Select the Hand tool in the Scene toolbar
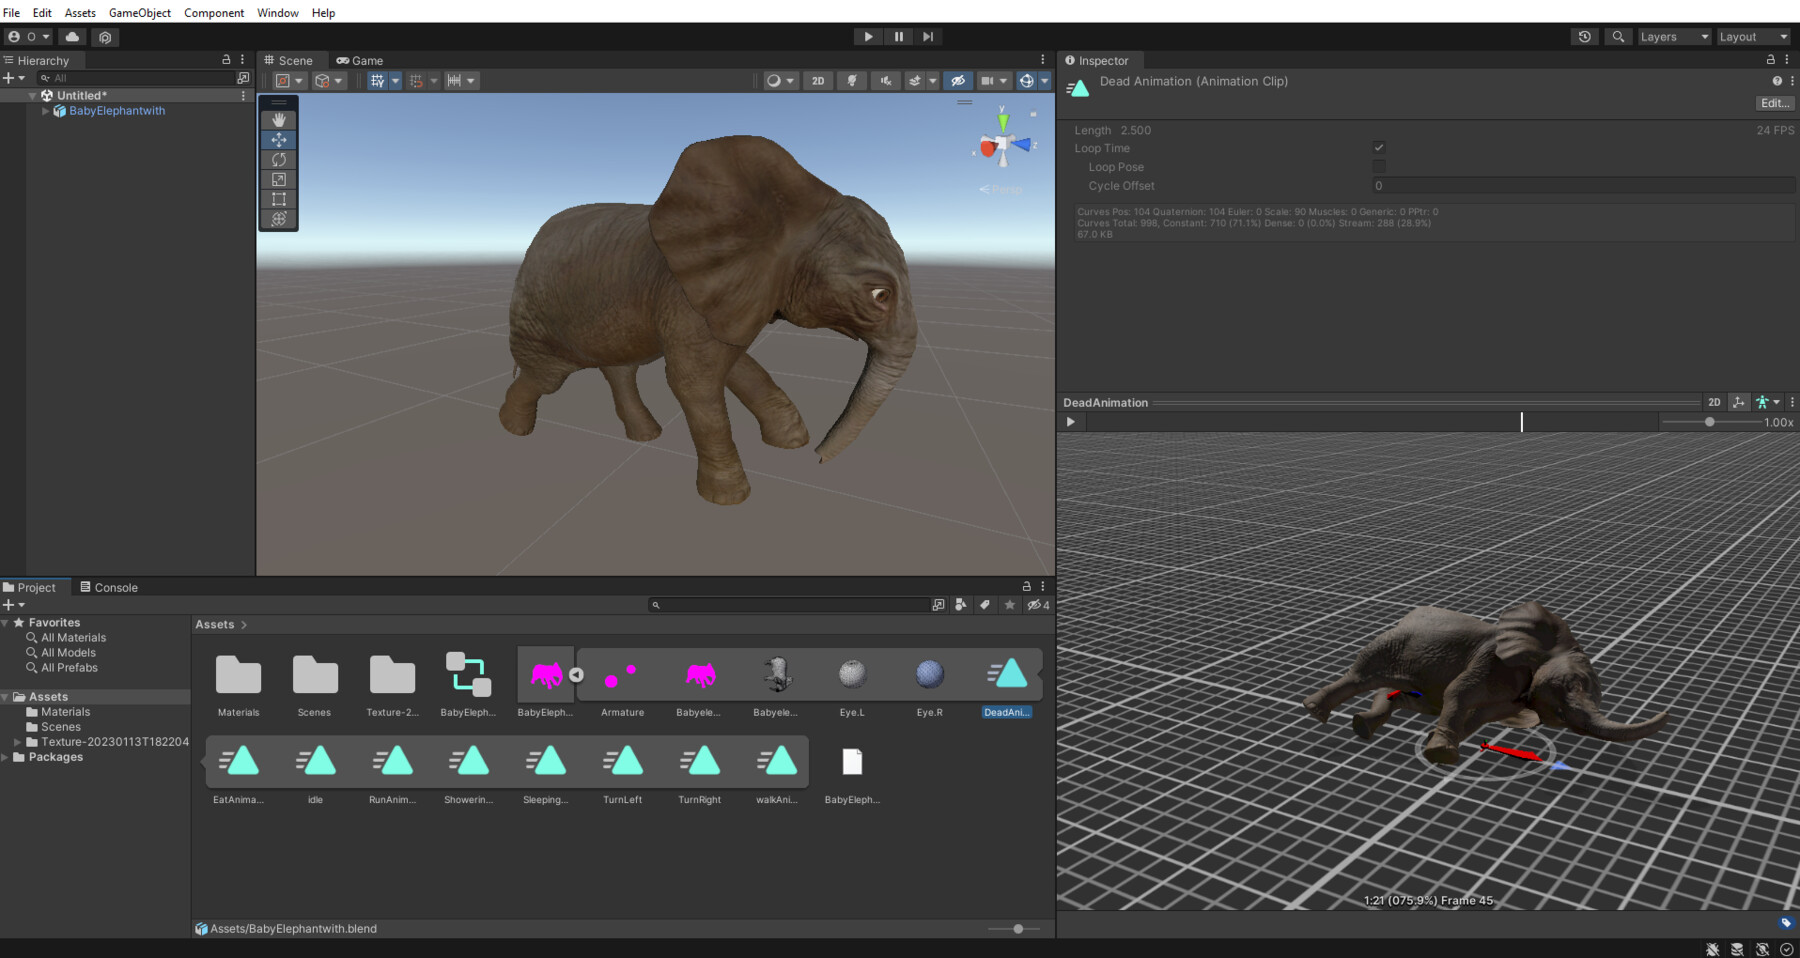Screen dimensions: 1800x958 click(278, 119)
